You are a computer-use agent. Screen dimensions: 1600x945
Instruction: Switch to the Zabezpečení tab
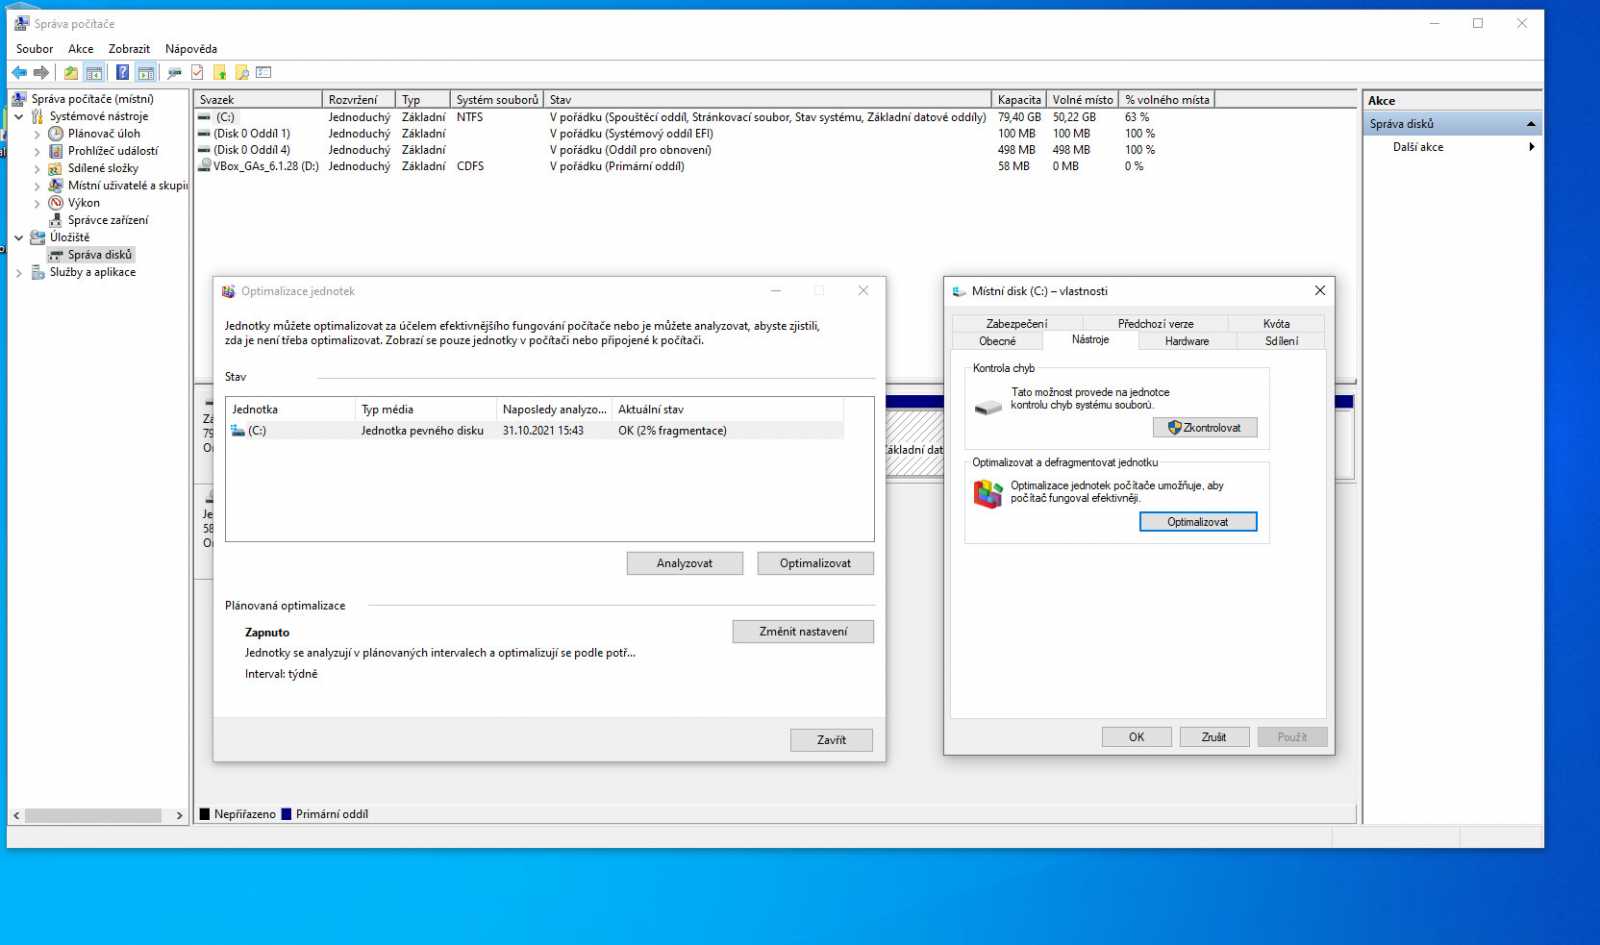tap(1017, 323)
